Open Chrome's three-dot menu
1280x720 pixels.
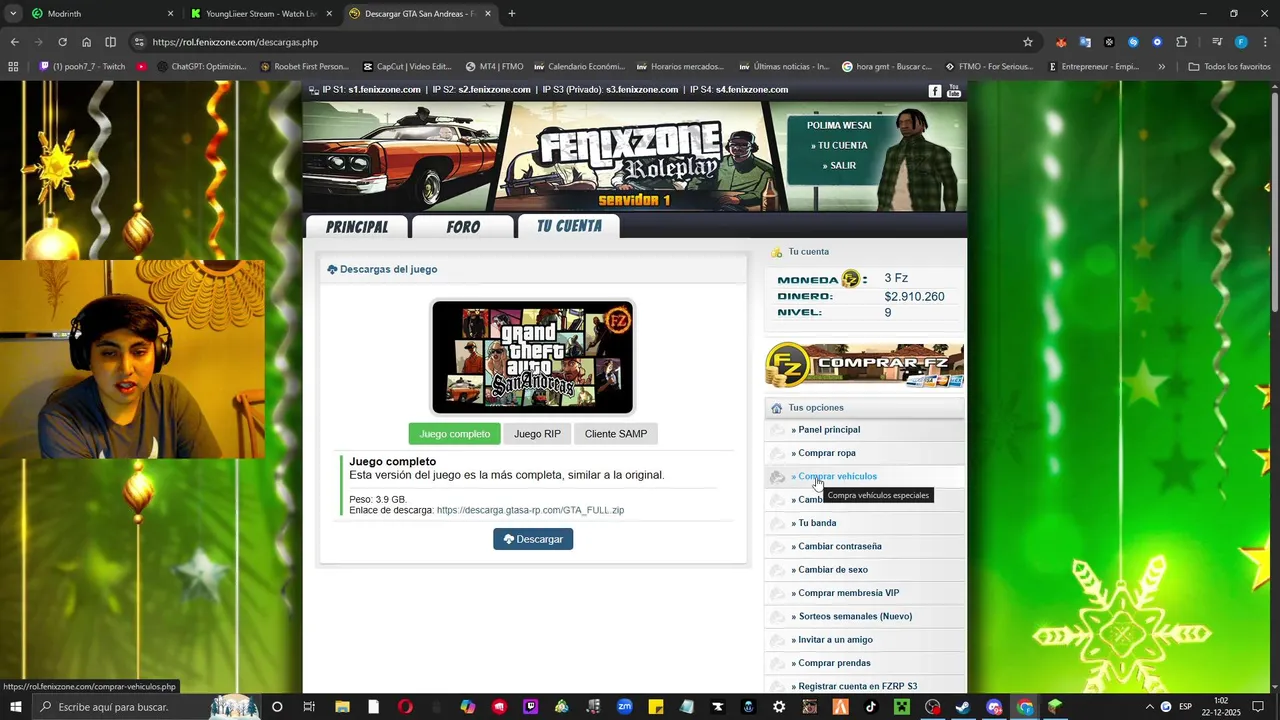point(1264,42)
